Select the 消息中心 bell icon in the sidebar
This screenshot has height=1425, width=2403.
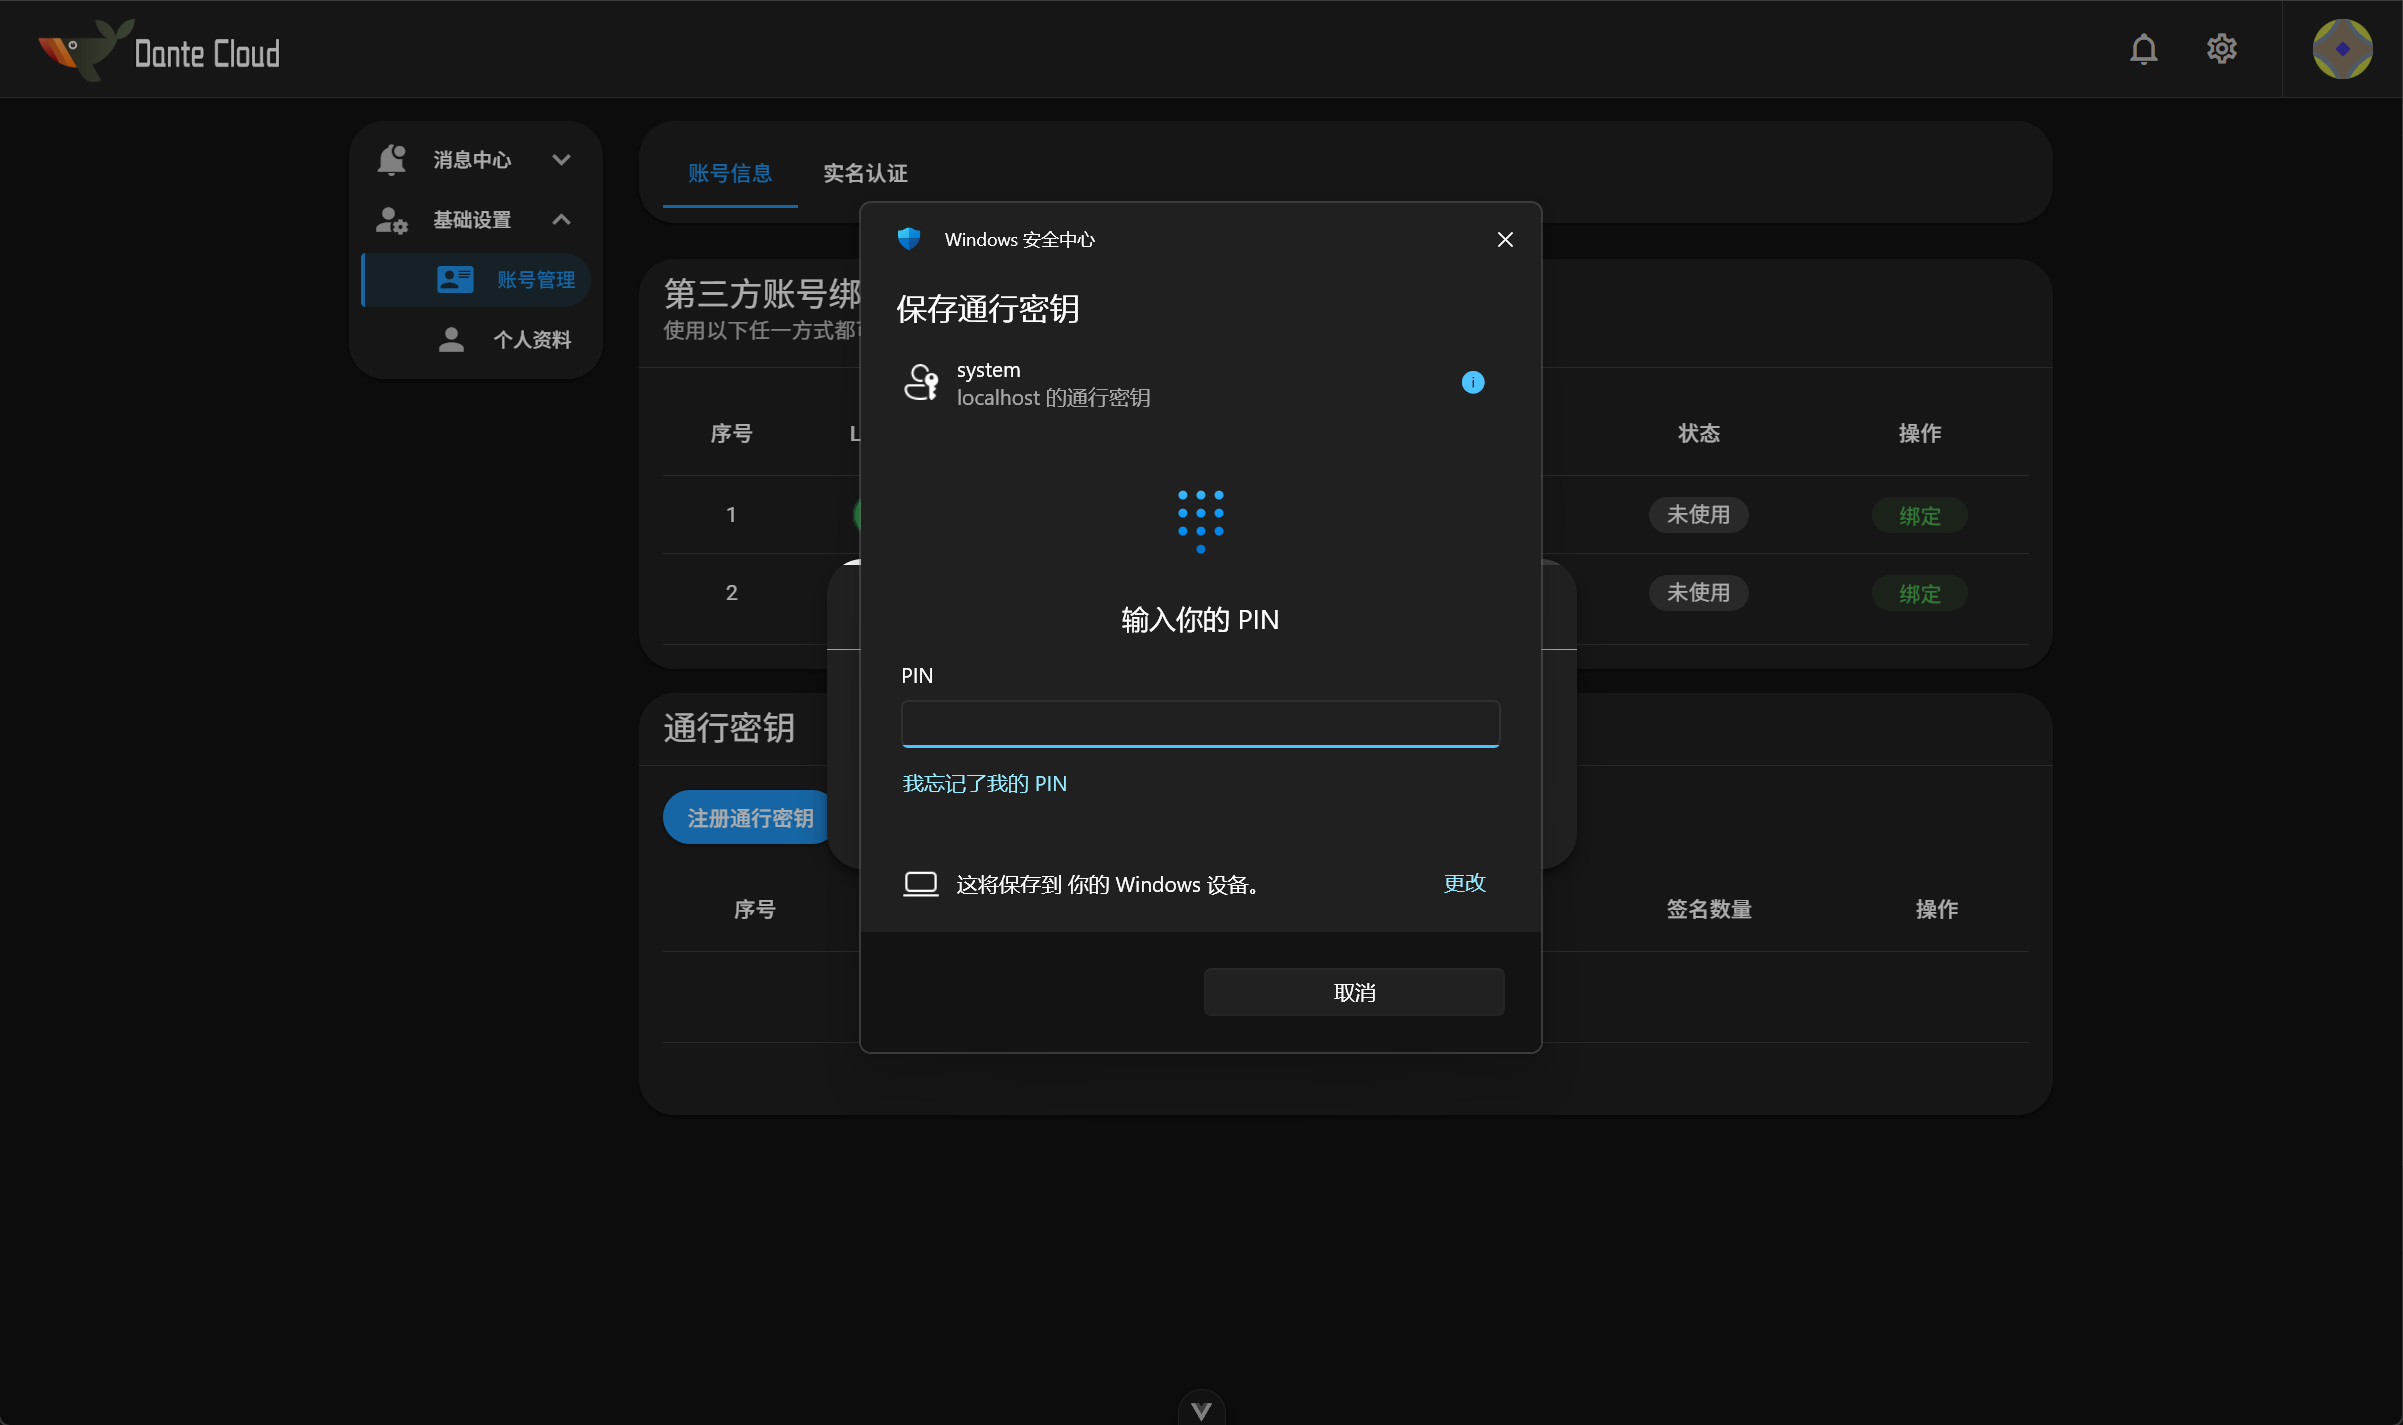[390, 158]
